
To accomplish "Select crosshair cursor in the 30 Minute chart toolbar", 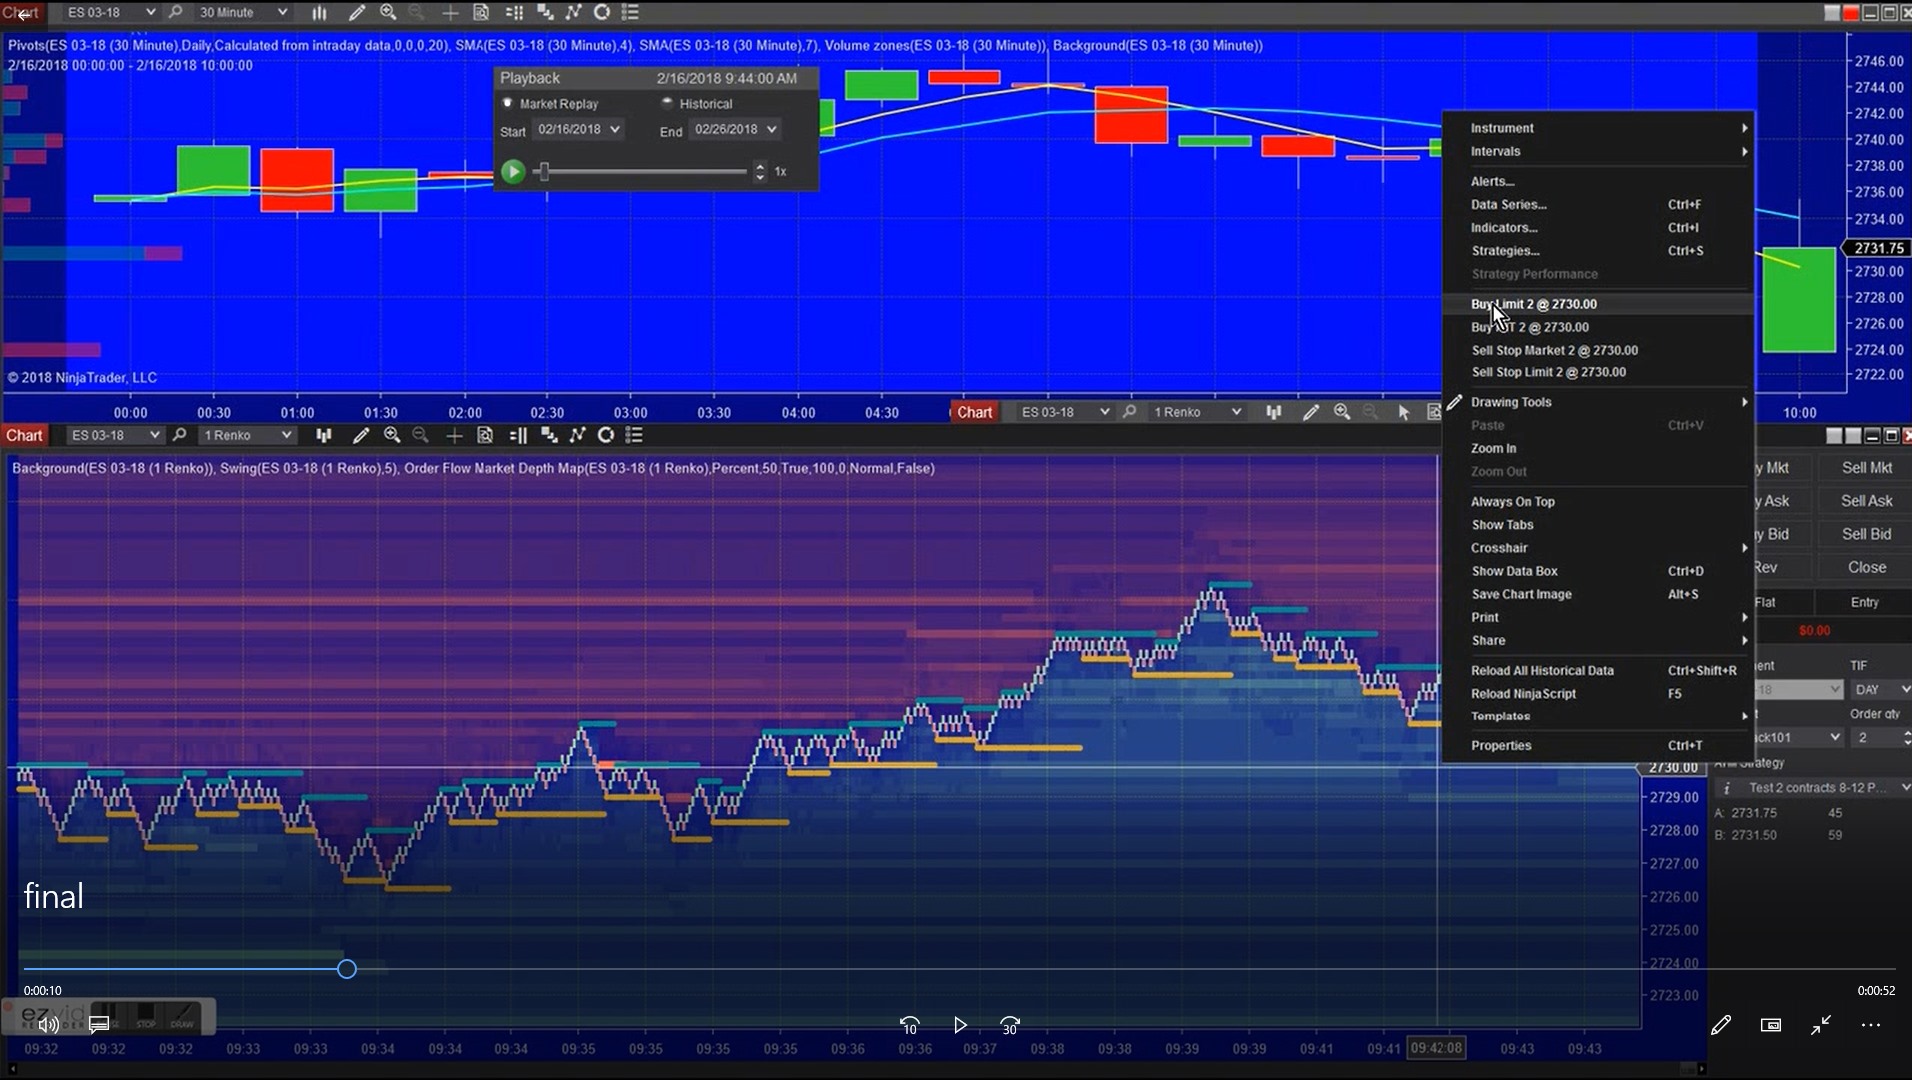I will tap(451, 12).
